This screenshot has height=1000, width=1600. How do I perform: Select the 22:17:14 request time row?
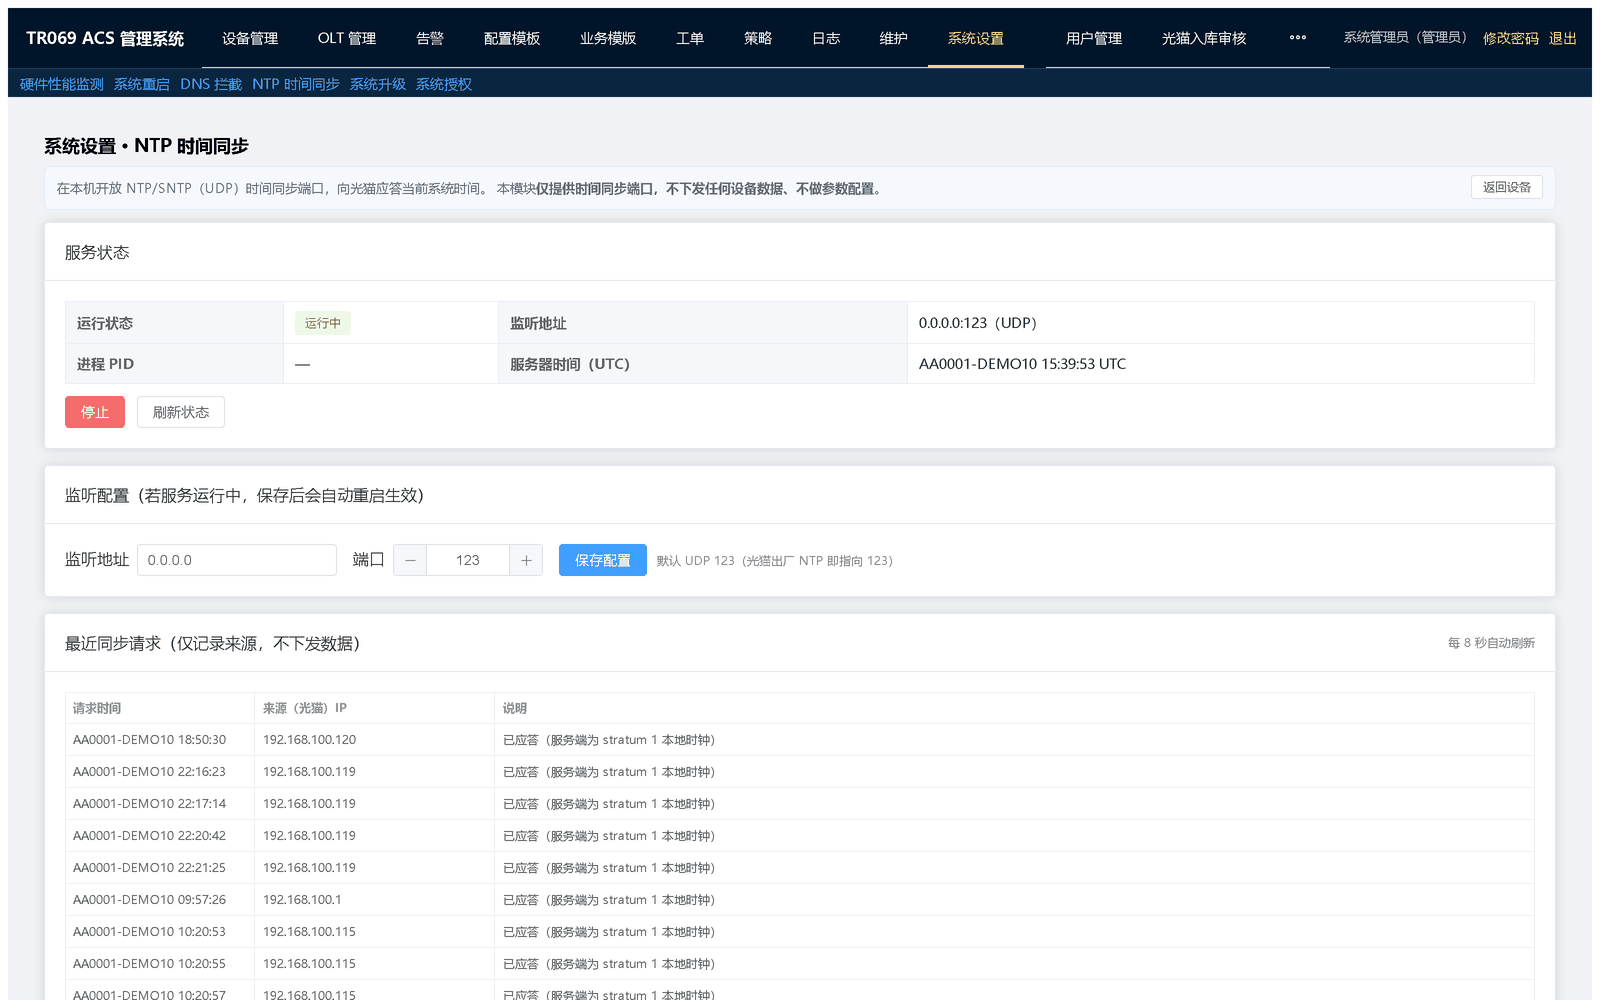800,804
